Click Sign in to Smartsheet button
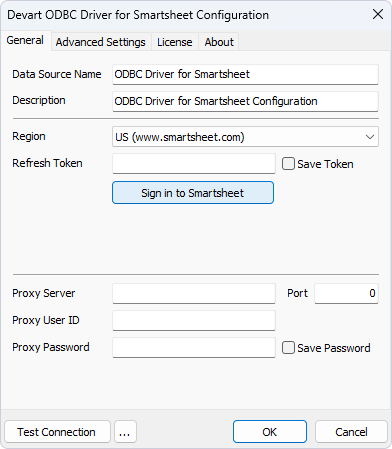This screenshot has height=449, width=392. tap(193, 193)
